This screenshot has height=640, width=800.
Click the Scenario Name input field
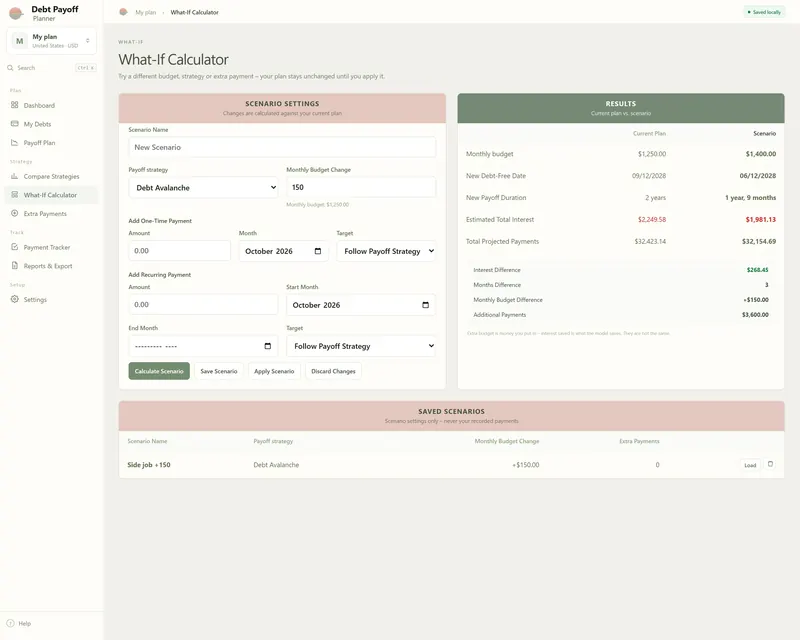point(282,147)
